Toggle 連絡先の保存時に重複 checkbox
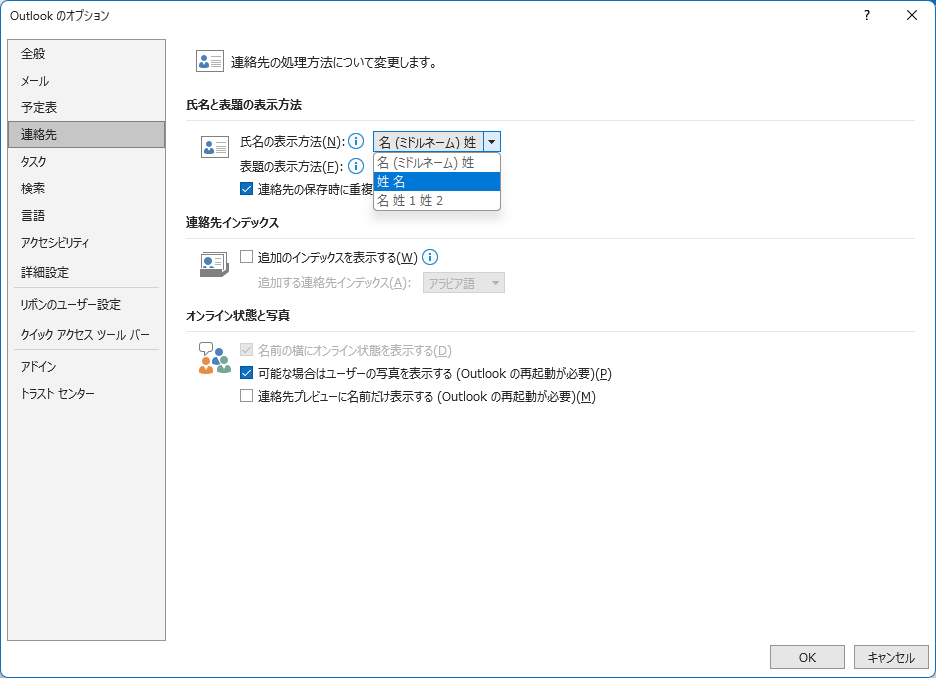This screenshot has height=678, width=936. pyautogui.click(x=246, y=189)
